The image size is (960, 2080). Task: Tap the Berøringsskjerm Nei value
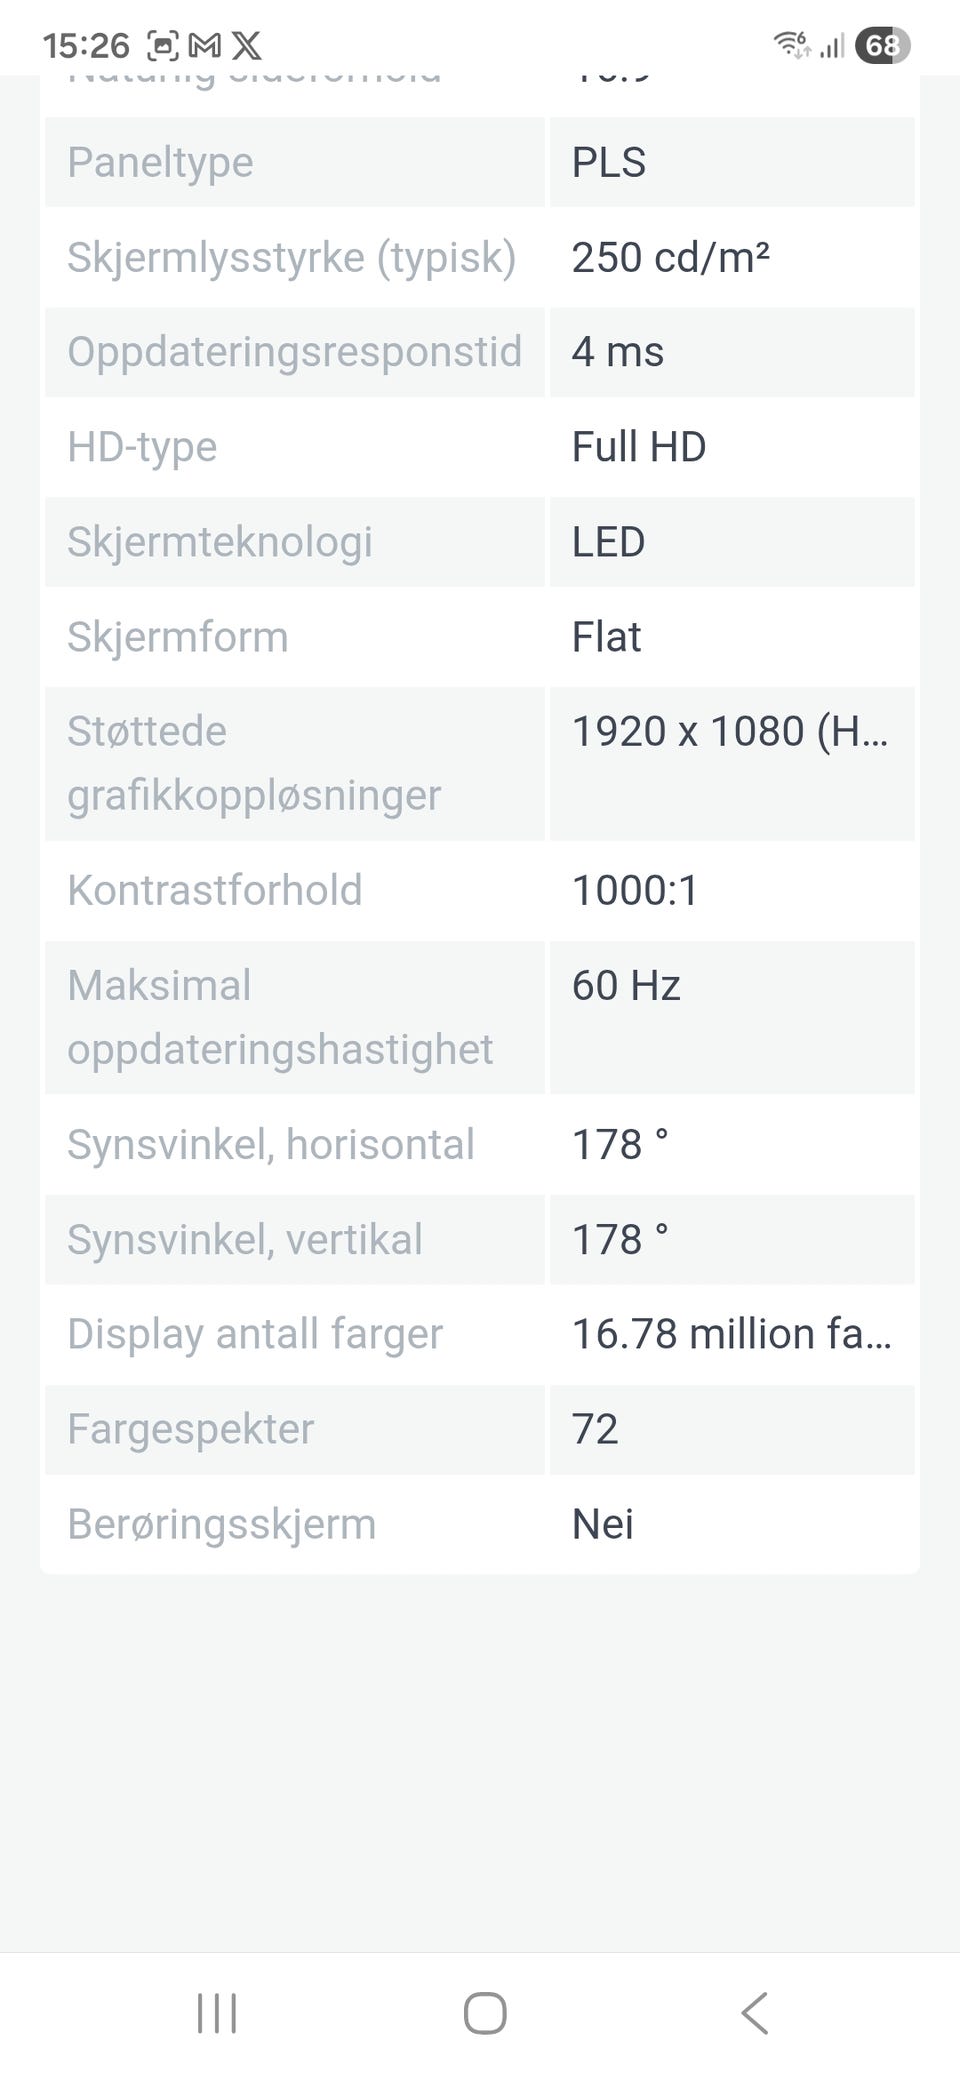603,1524
